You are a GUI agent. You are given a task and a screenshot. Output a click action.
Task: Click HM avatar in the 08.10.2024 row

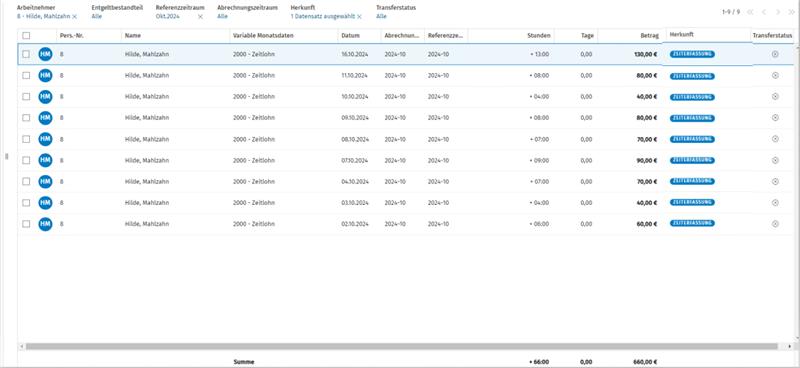pyautogui.click(x=45, y=139)
